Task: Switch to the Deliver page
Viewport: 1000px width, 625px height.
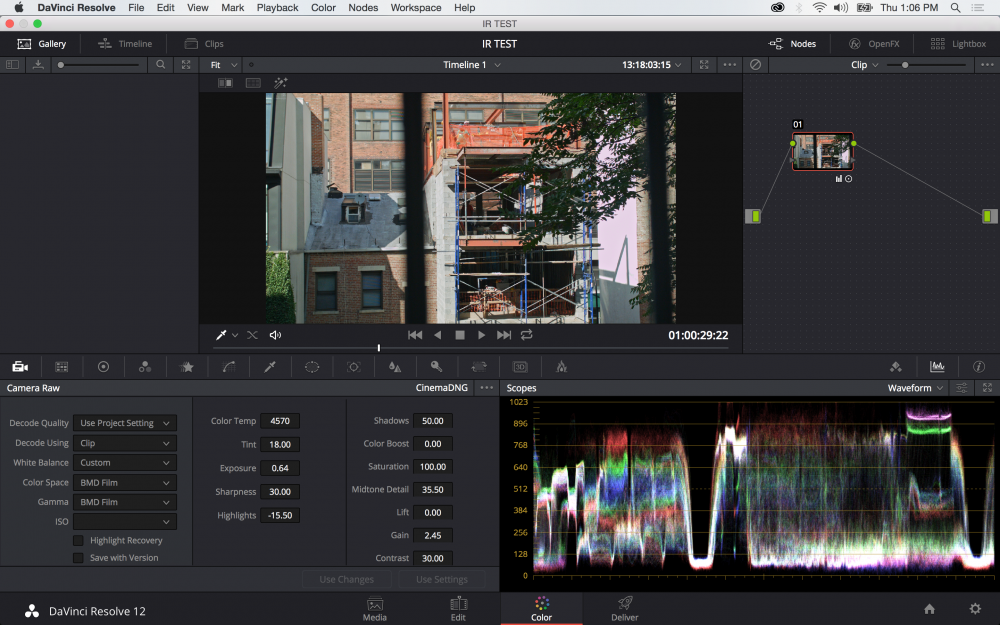Action: tap(624, 609)
